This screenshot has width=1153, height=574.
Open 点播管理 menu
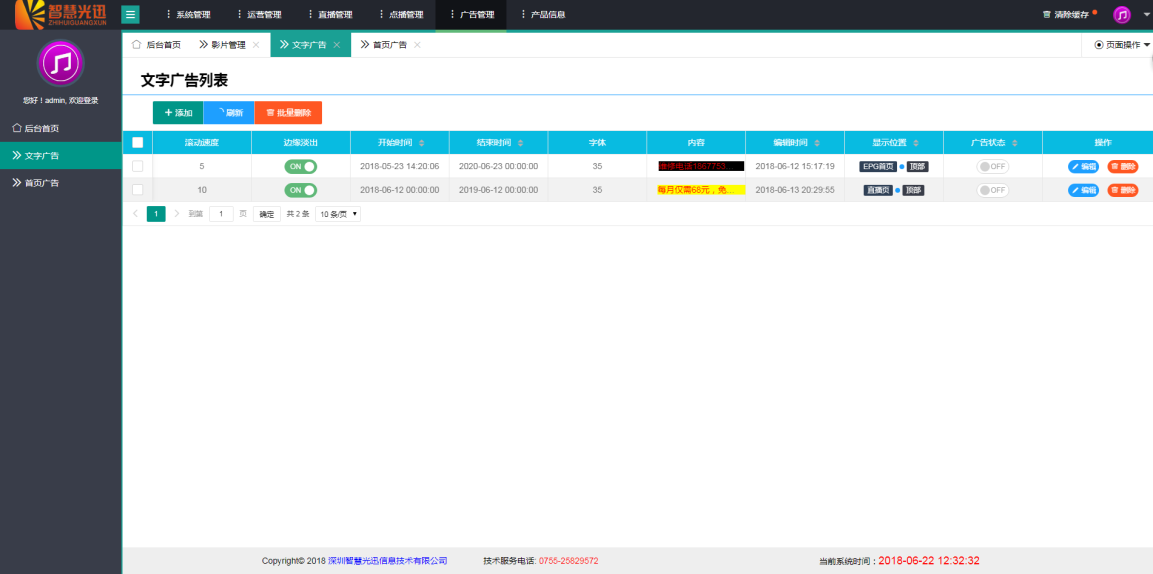click(401, 15)
